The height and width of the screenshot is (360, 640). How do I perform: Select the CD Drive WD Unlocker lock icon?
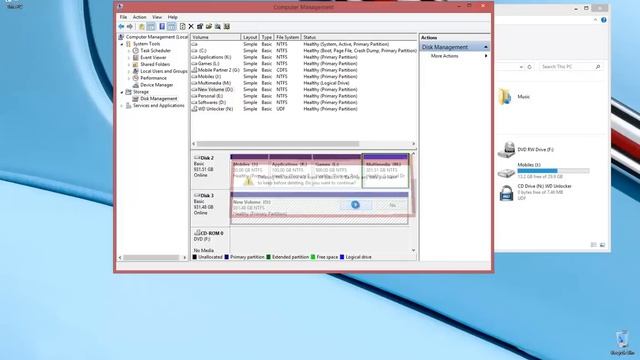pyautogui.click(x=506, y=192)
